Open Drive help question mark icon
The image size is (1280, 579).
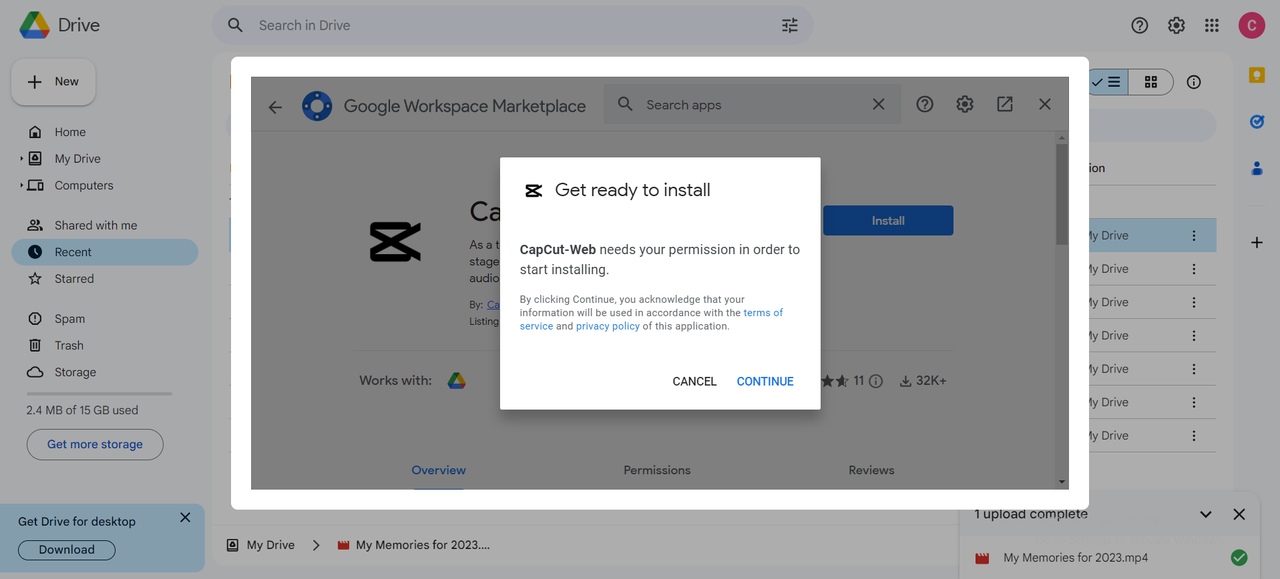pos(1140,25)
